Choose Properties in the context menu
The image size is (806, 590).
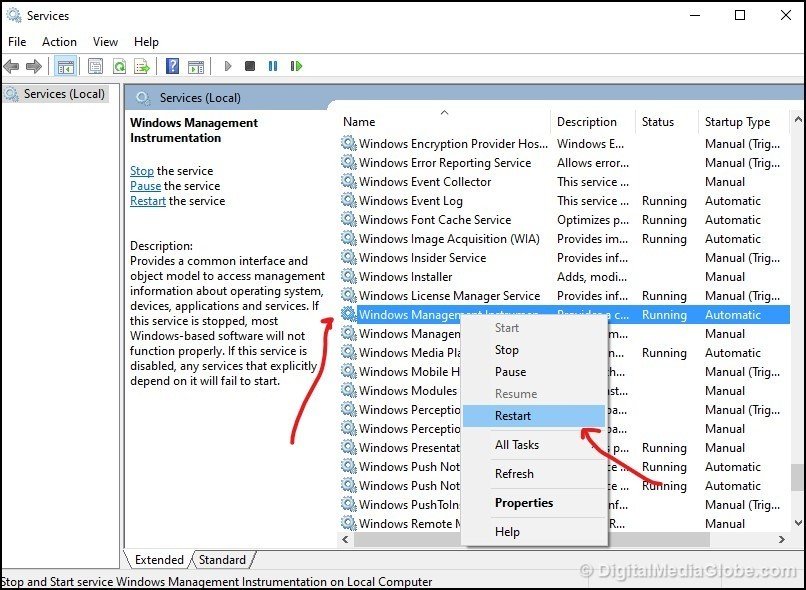tap(534, 503)
